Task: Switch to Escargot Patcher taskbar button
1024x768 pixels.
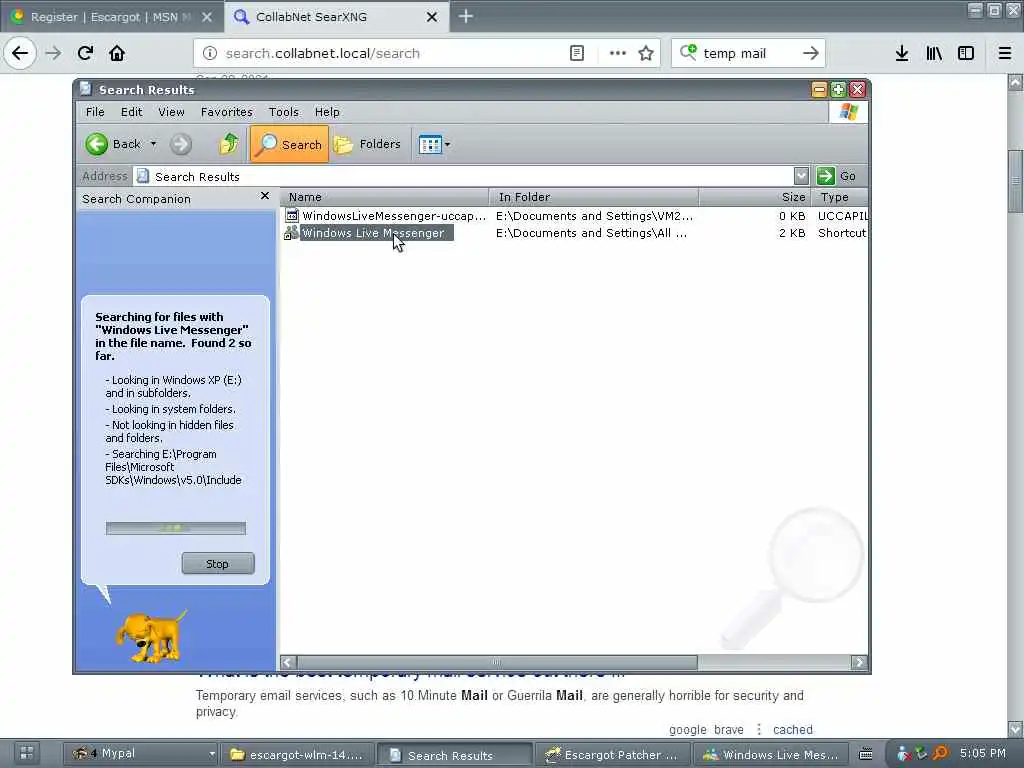Action: [x=612, y=754]
